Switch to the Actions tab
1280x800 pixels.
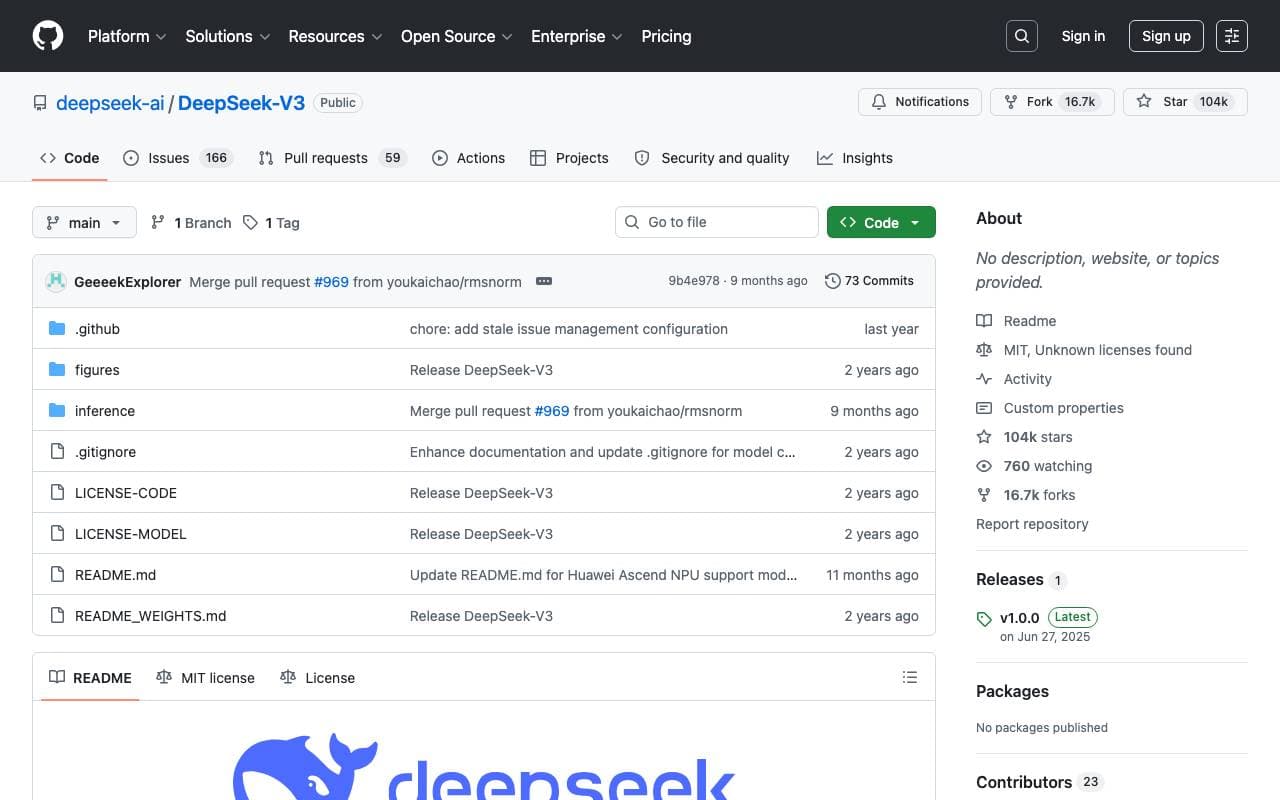coord(468,158)
